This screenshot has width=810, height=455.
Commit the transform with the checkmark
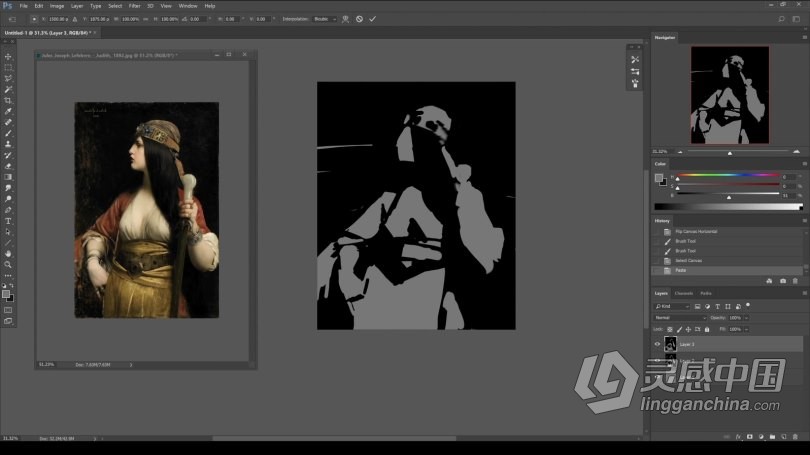point(372,19)
